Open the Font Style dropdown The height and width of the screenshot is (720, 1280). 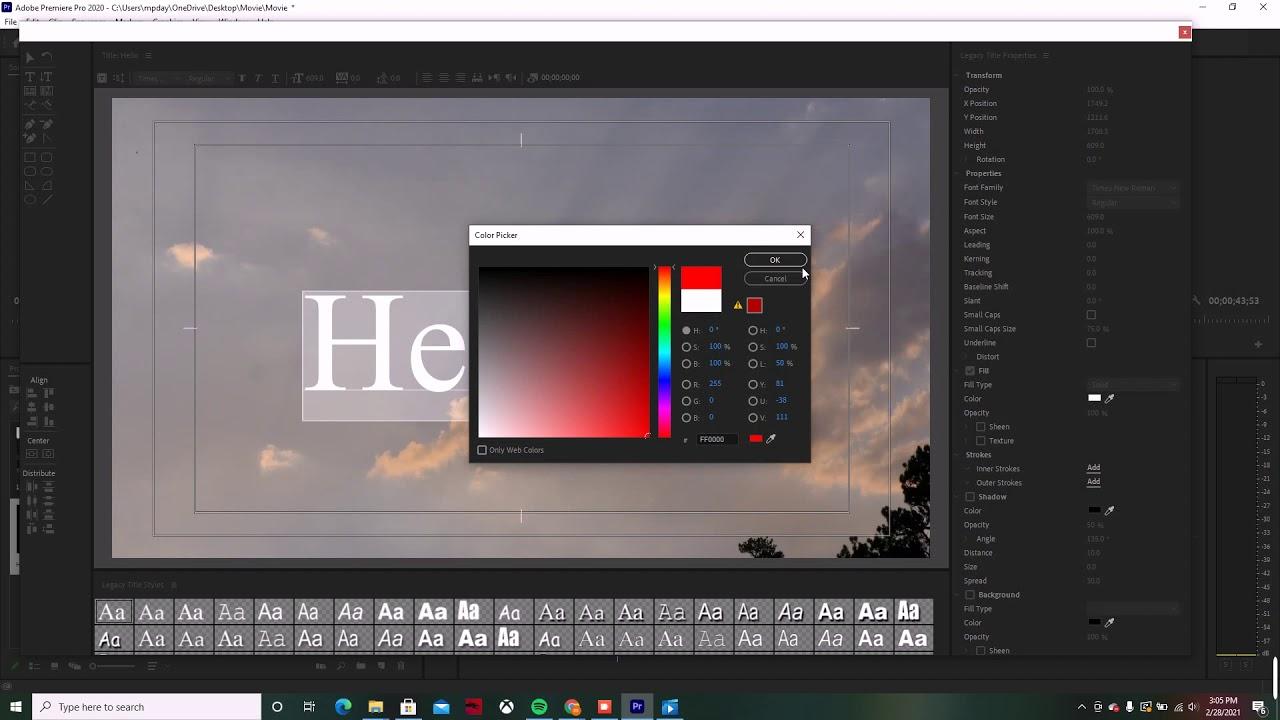pyautogui.click(x=1132, y=202)
